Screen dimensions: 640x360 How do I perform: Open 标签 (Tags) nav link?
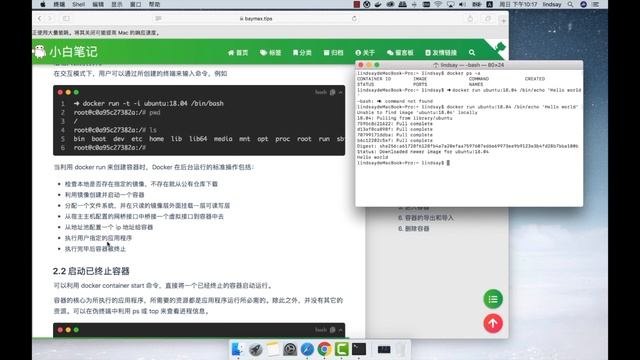[271, 53]
